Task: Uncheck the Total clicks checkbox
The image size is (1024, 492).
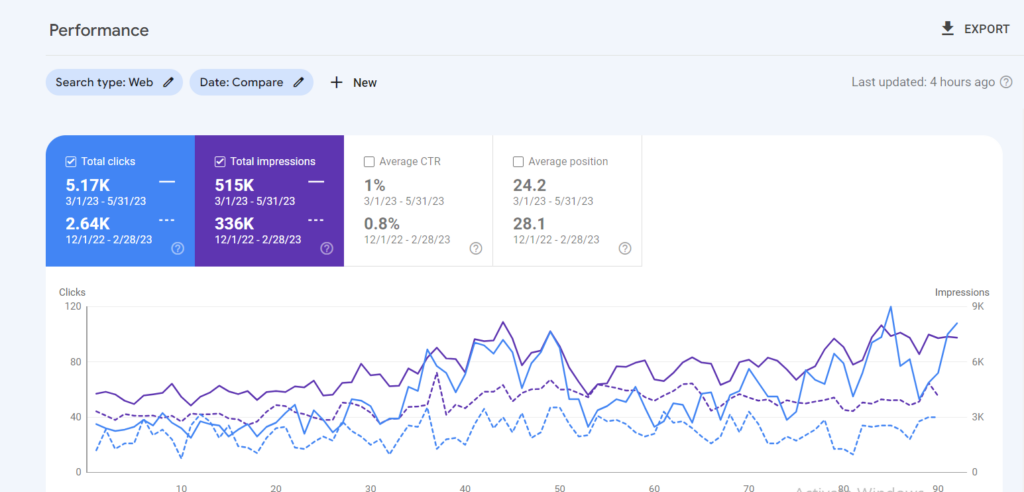Action: tap(70, 161)
